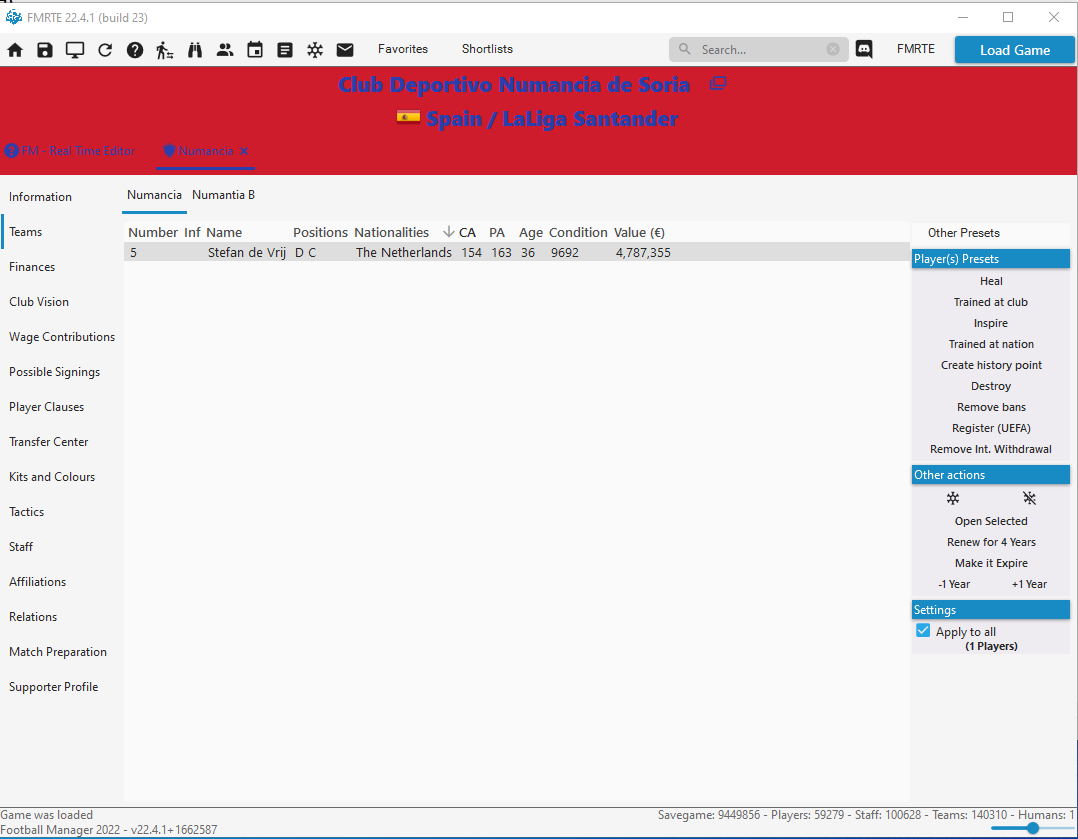This screenshot has height=839, width=1078.
Task: Adjust the zoom slider at bottom right
Action: [x=1032, y=828]
